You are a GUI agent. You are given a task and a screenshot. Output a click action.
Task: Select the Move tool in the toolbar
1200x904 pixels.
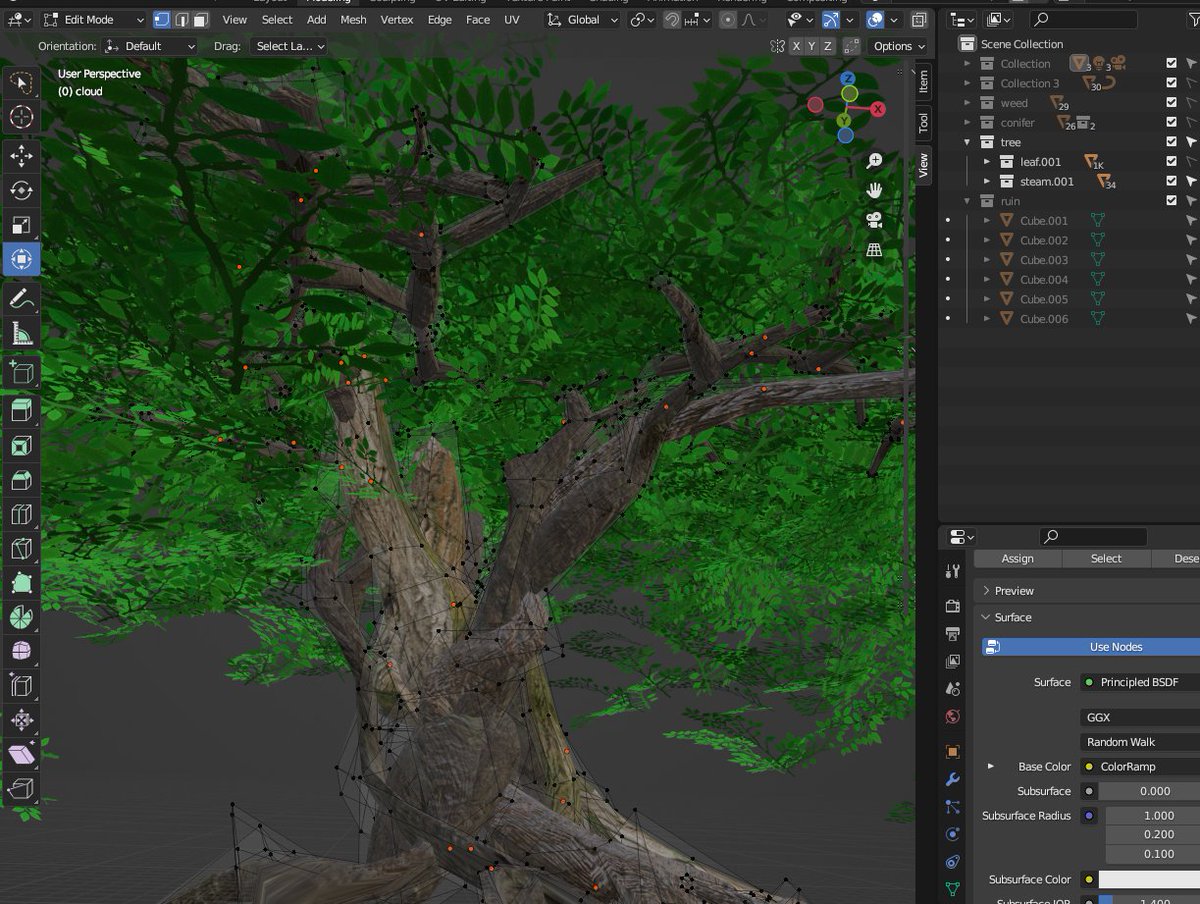pos(21,155)
